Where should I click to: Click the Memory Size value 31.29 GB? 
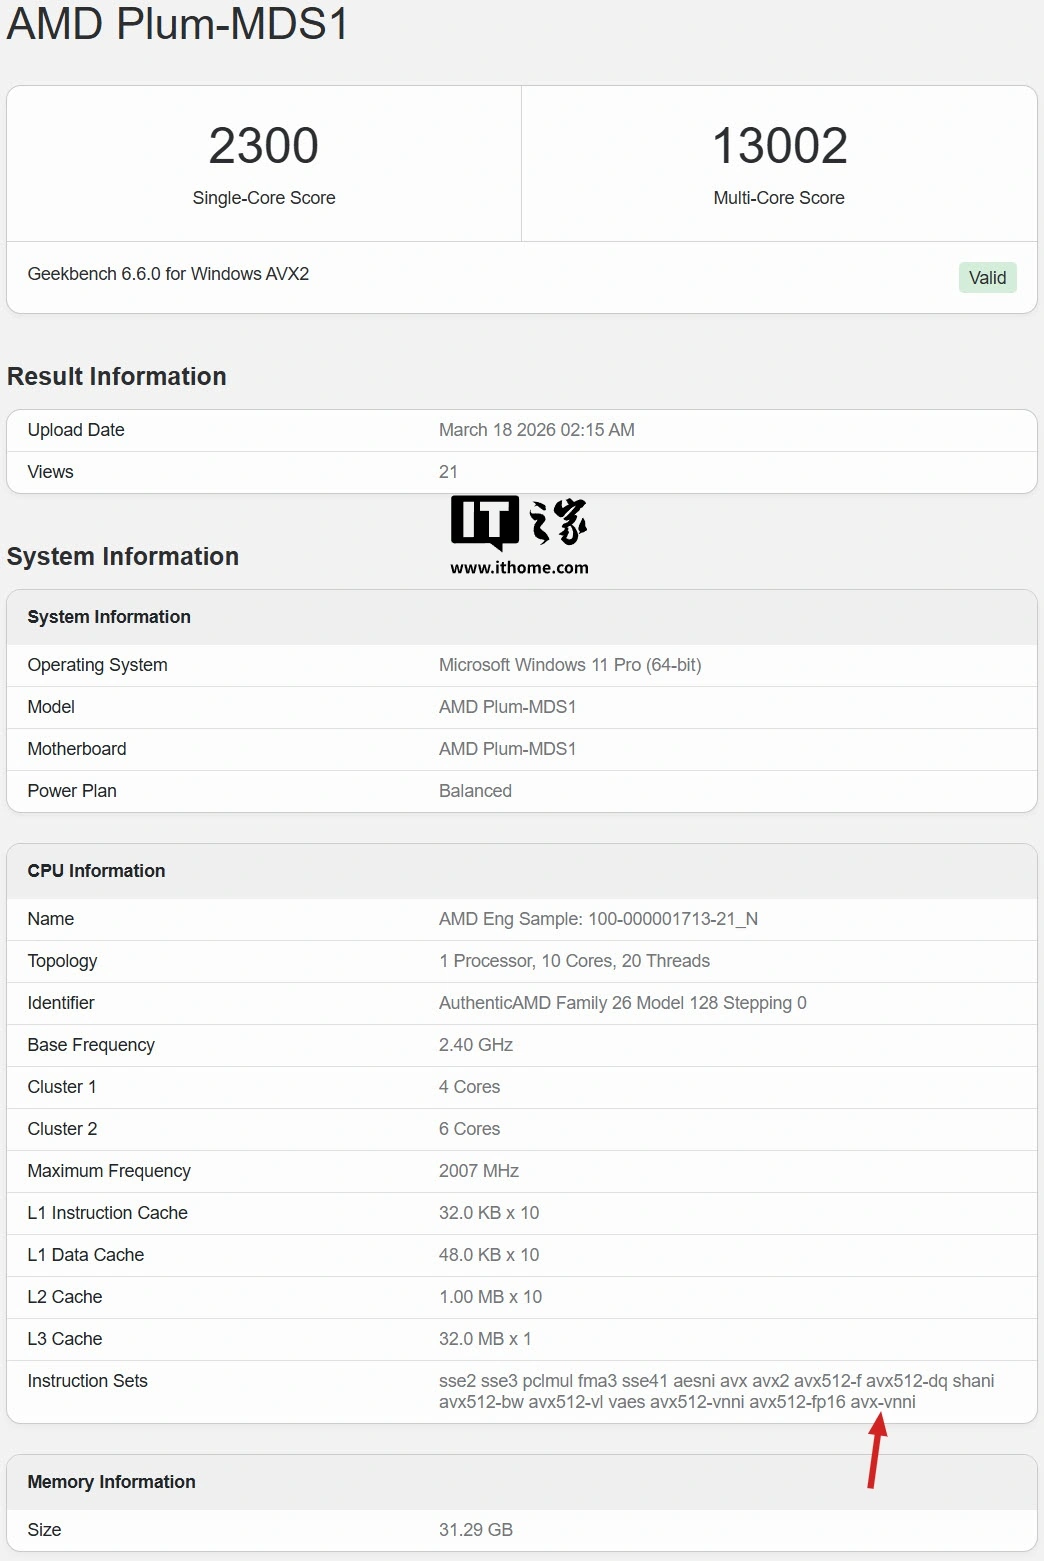pyautogui.click(x=475, y=1530)
